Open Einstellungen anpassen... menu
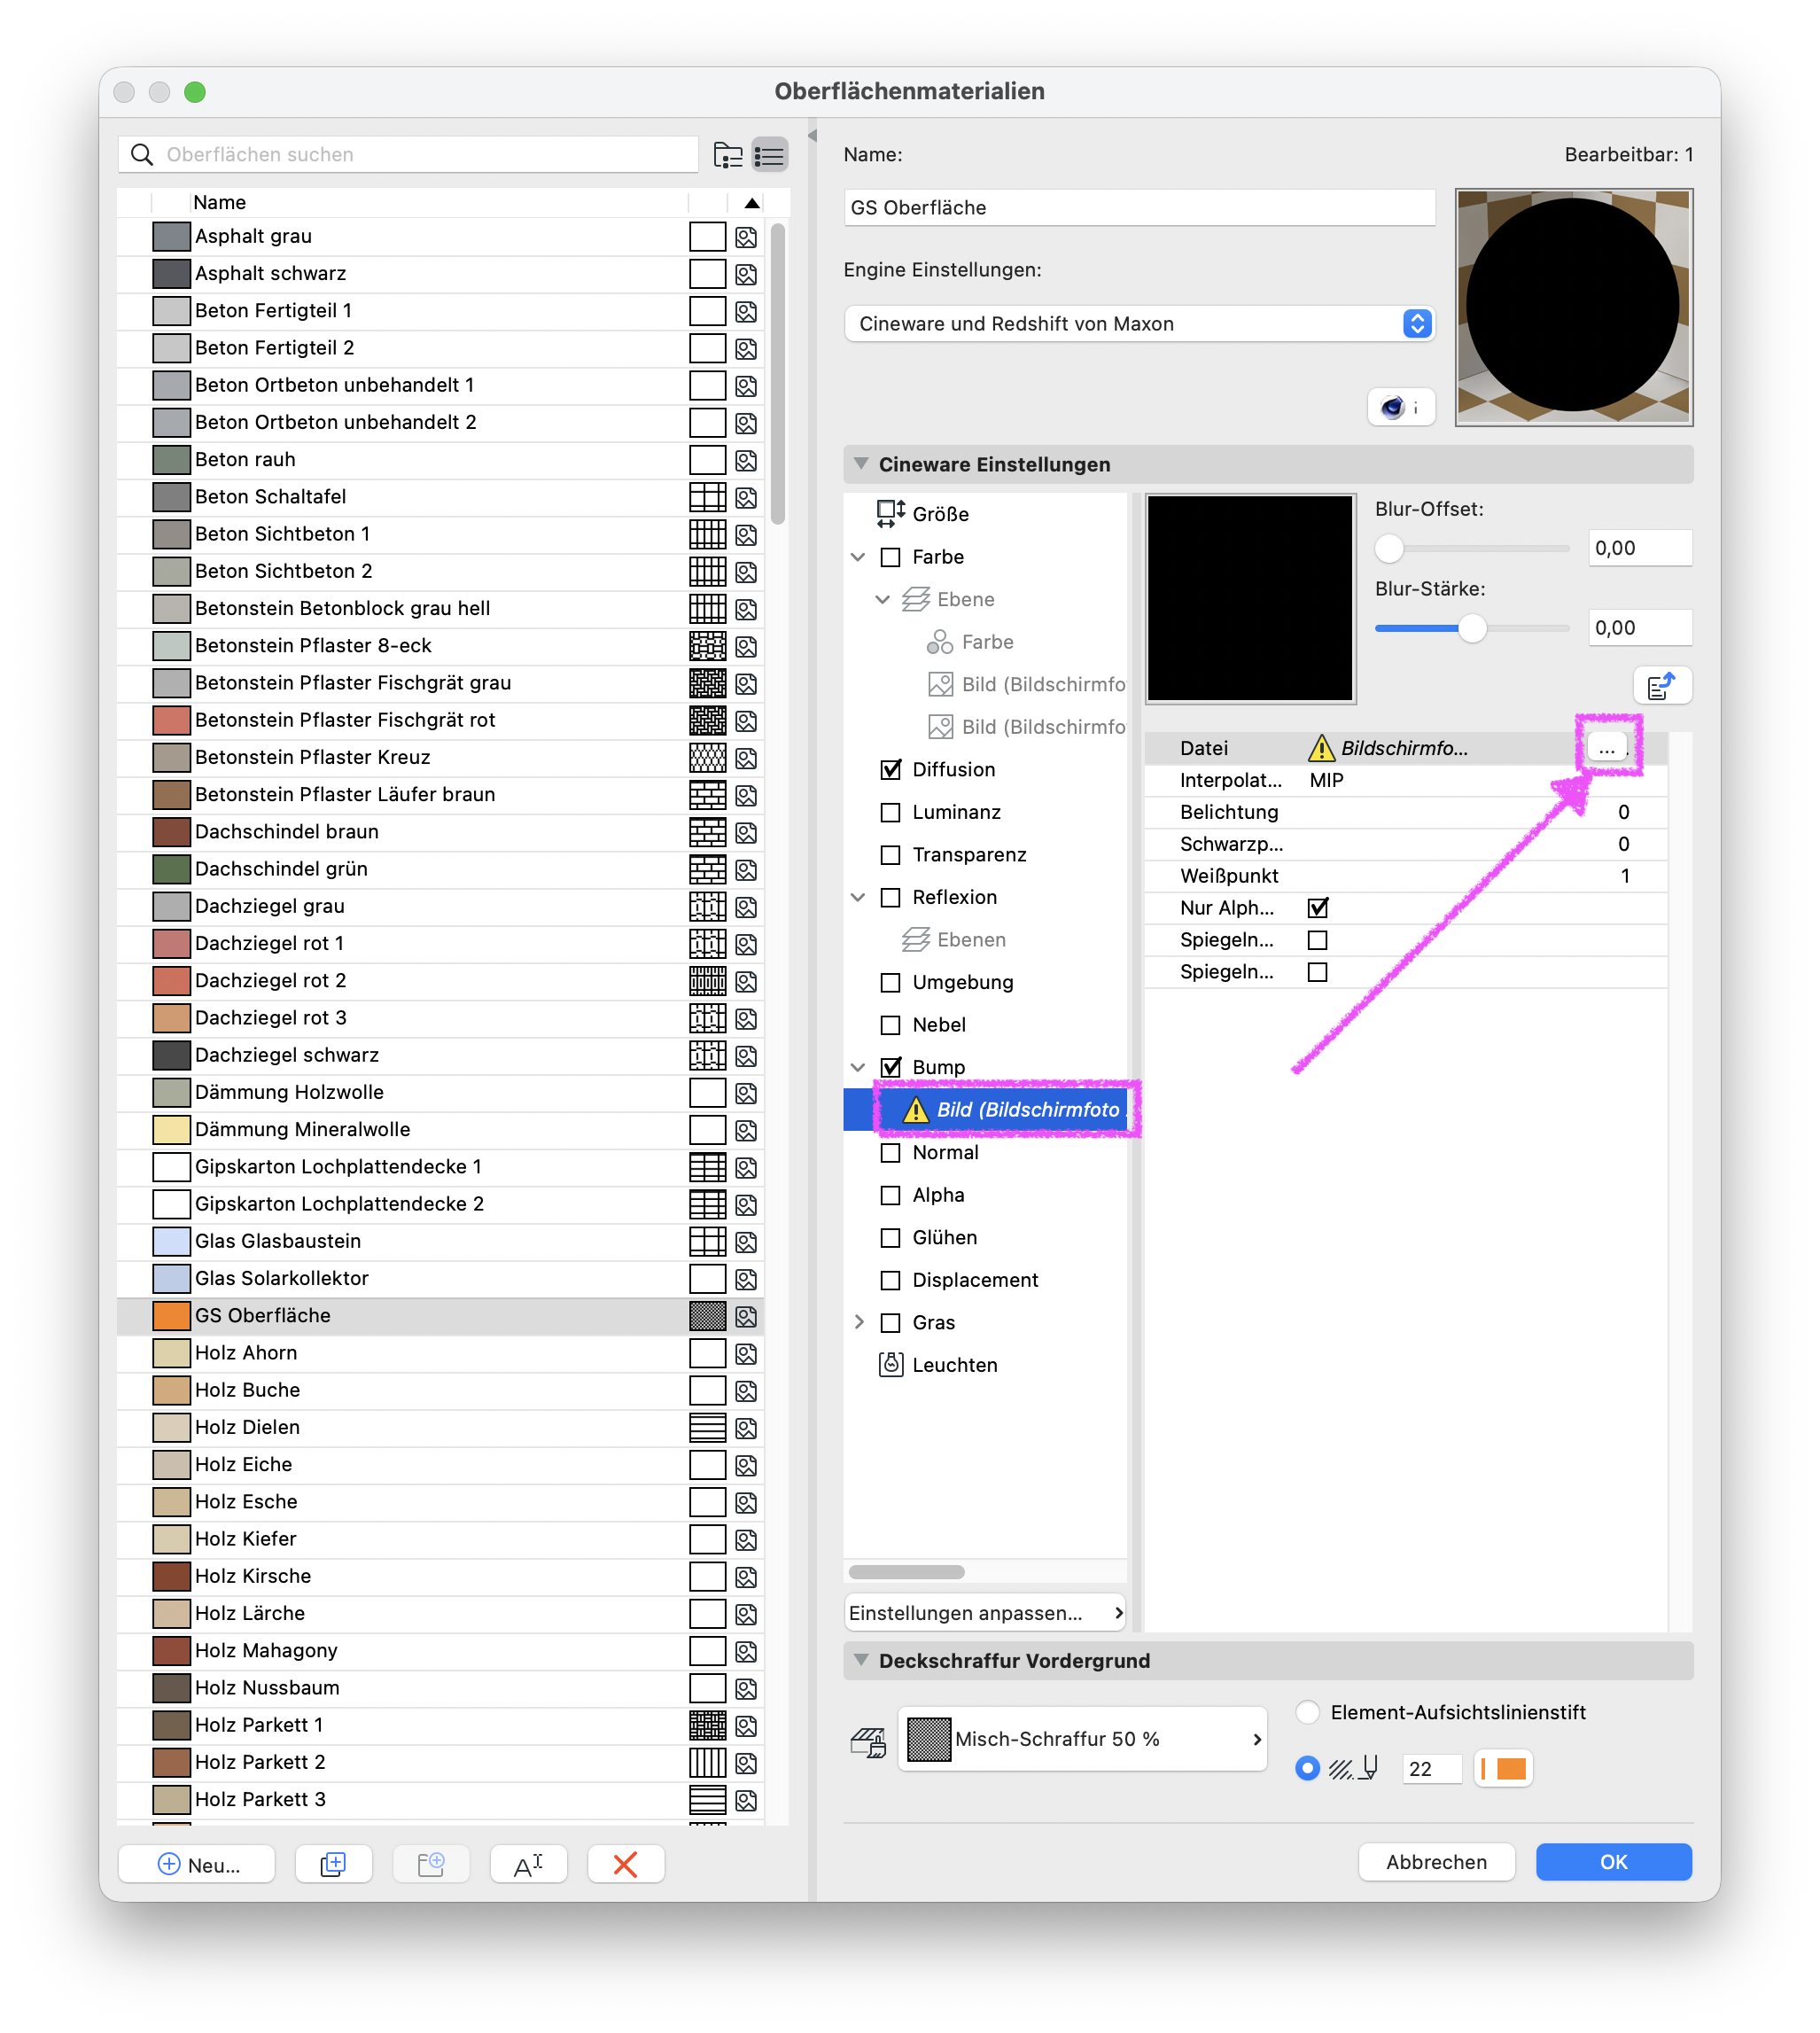 tap(985, 1613)
